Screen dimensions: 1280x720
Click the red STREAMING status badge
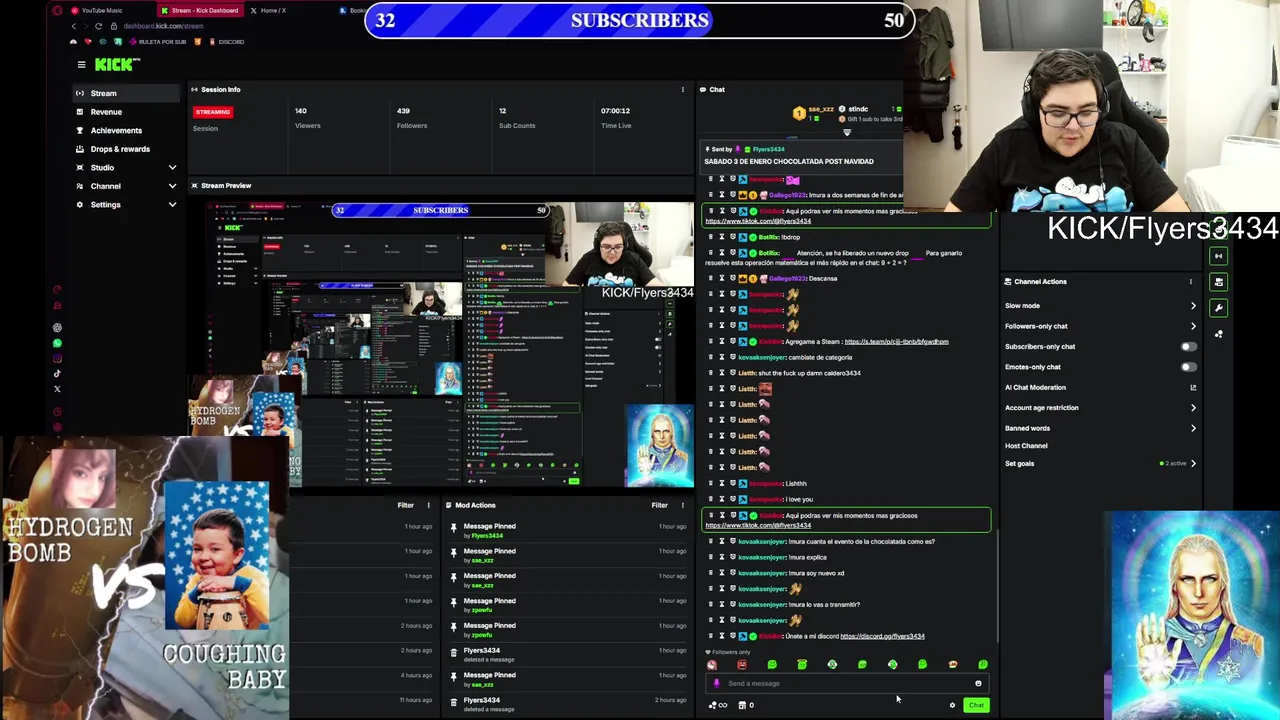click(x=213, y=112)
